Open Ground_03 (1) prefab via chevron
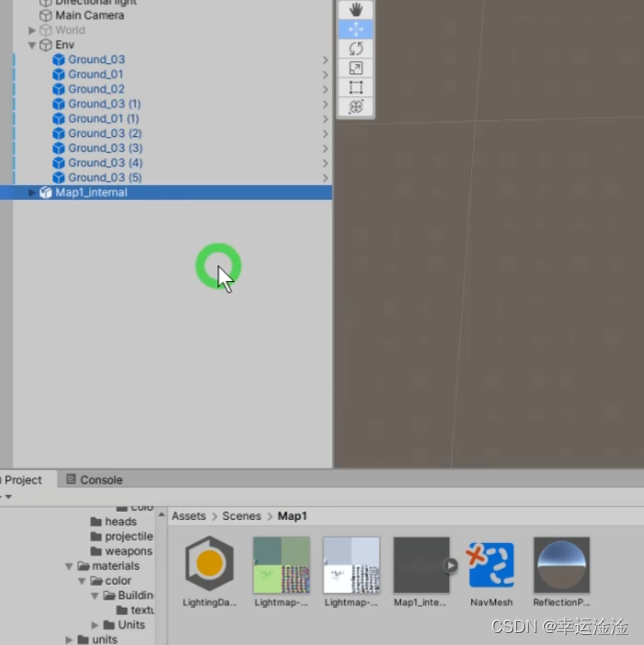Viewport: 644px width, 645px height. 325,104
